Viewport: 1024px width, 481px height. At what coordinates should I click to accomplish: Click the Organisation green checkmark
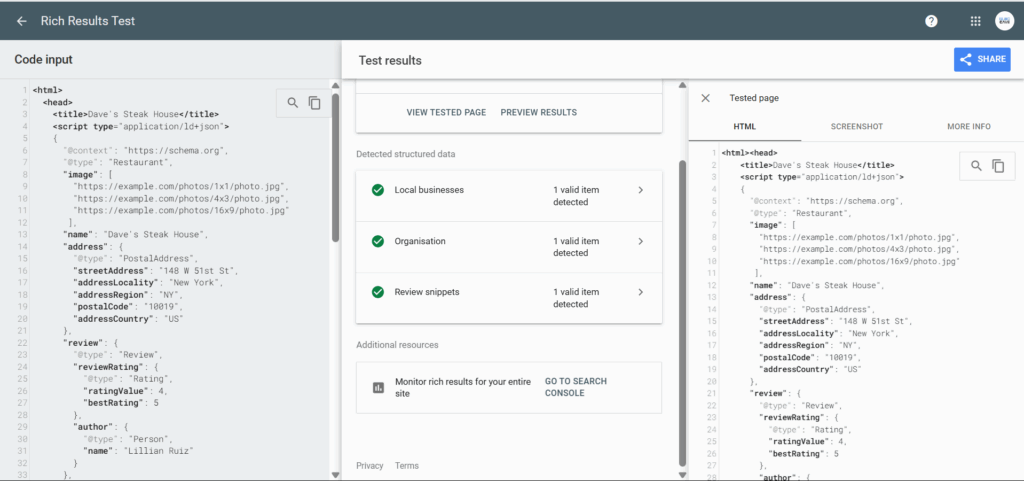click(377, 241)
